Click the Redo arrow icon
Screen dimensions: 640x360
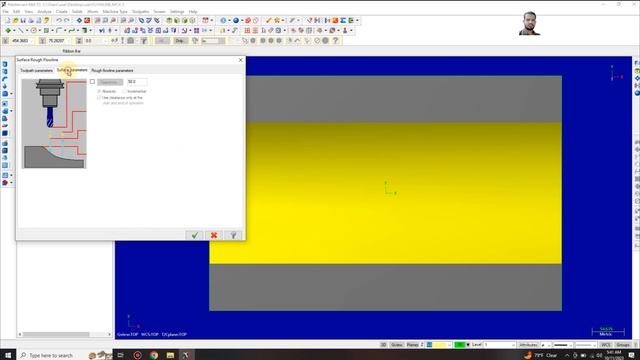(x=67, y=20)
